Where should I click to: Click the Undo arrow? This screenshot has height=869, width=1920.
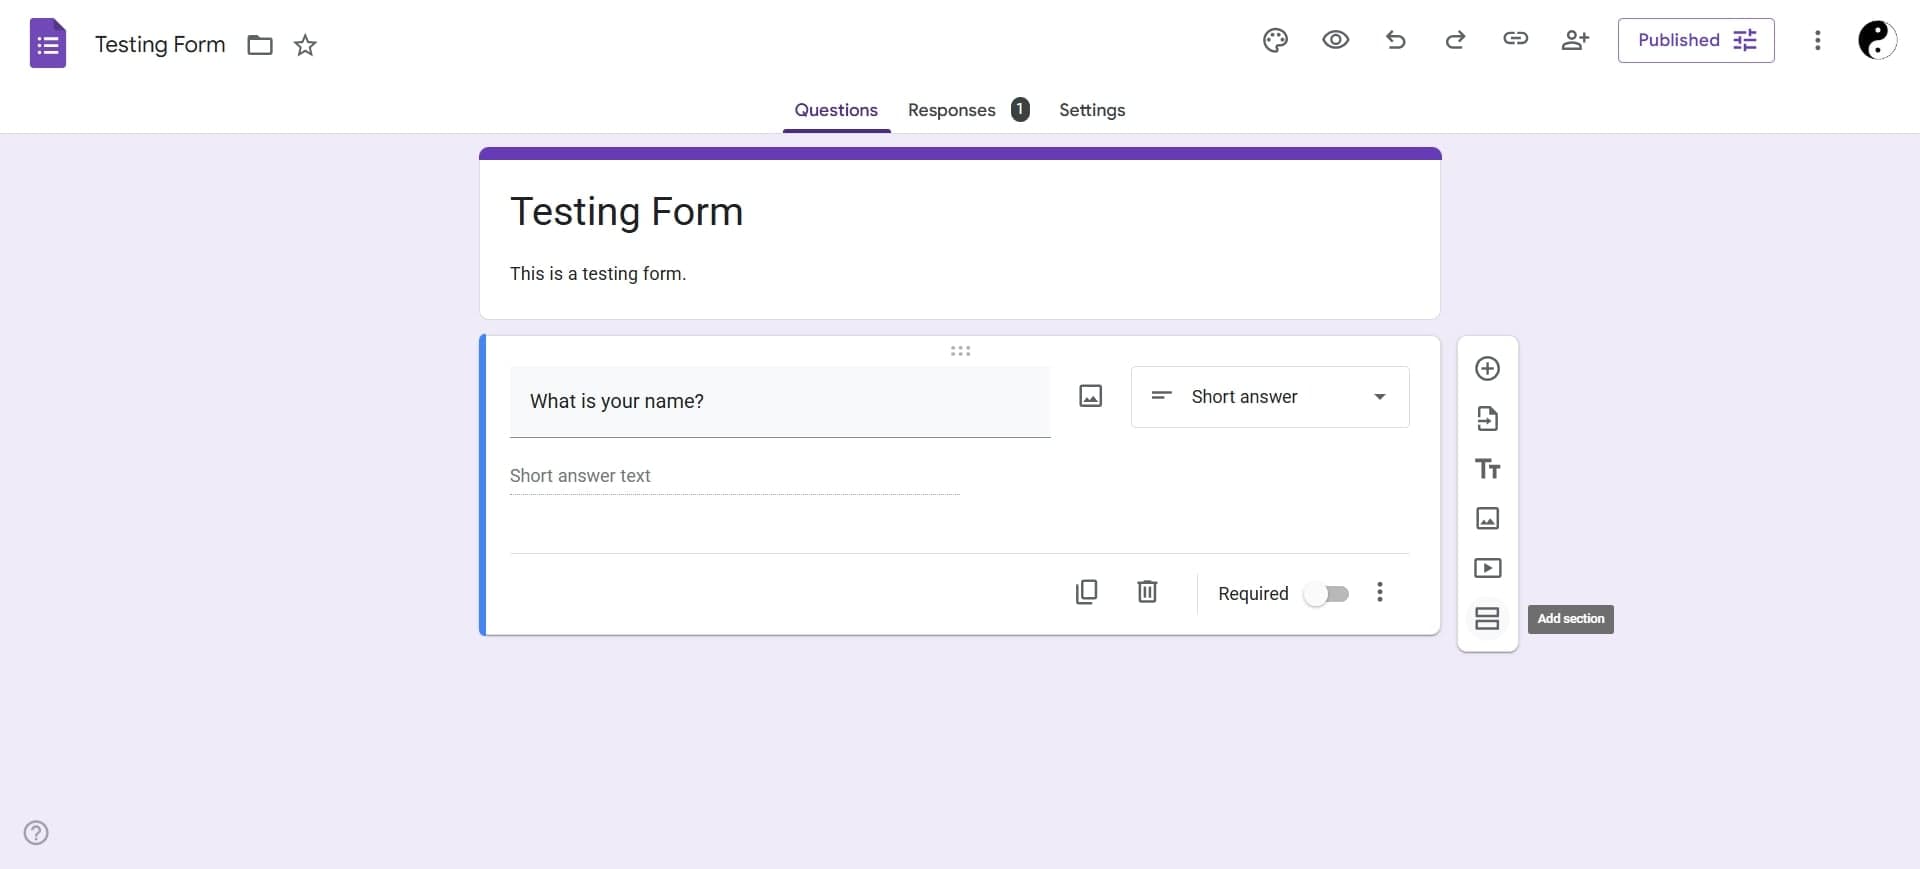1396,40
